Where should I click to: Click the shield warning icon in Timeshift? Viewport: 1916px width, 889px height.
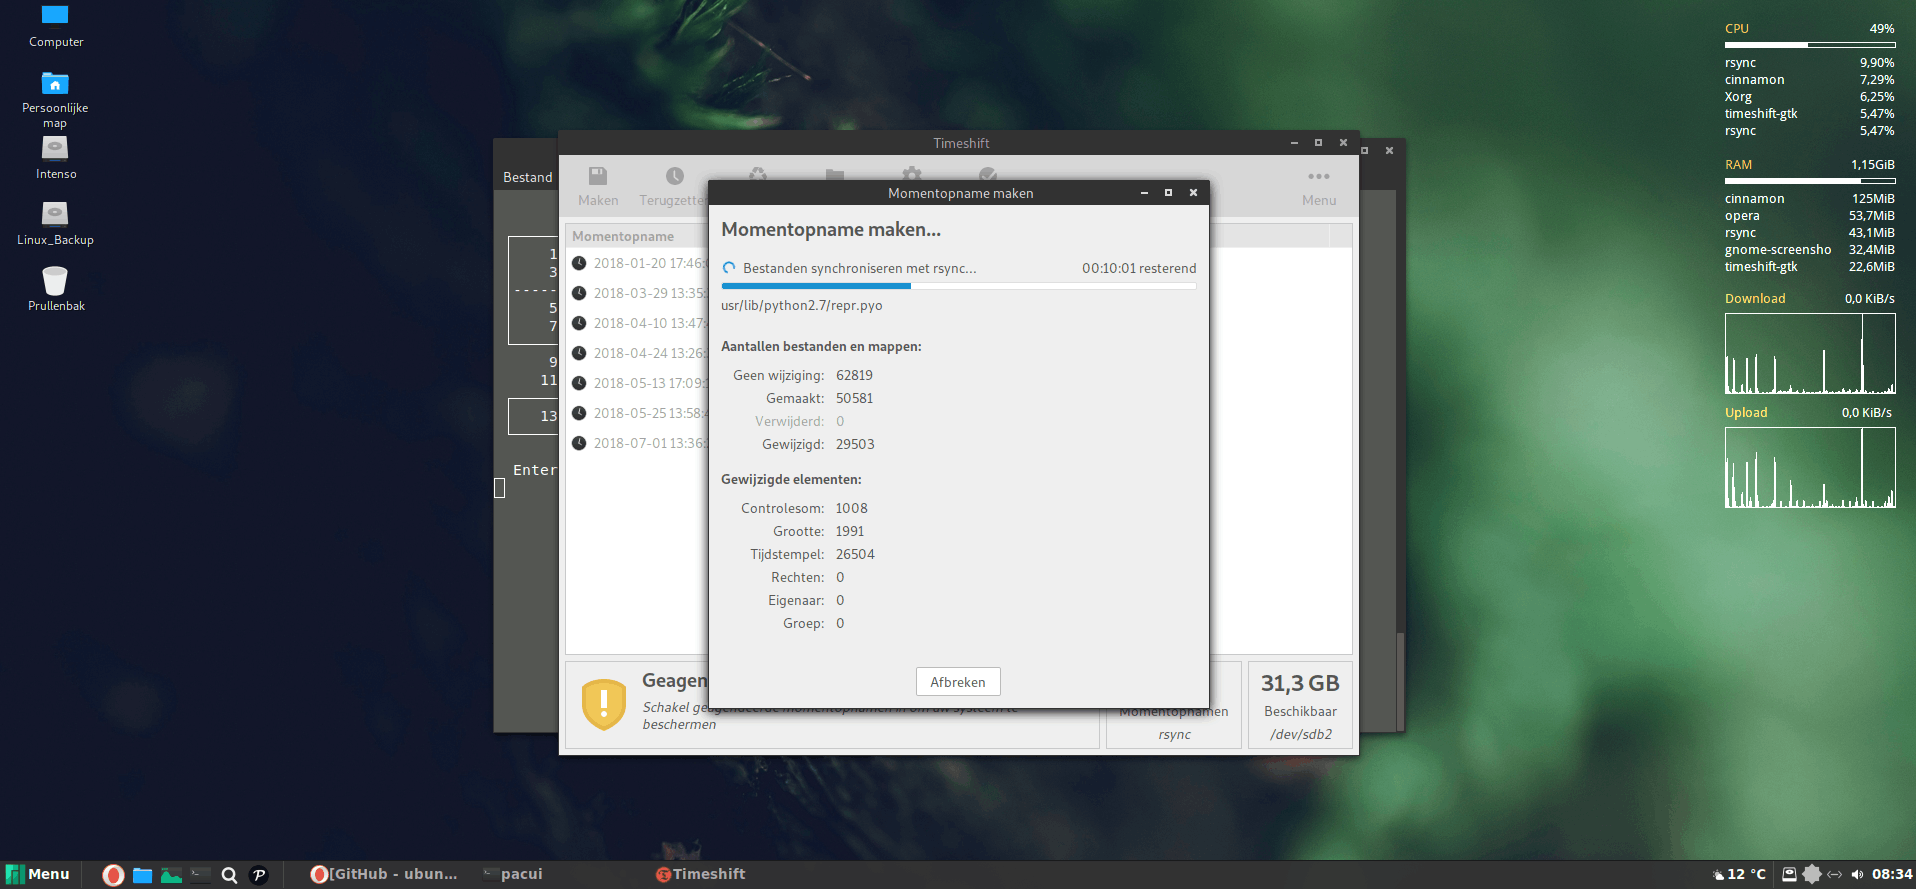click(604, 704)
